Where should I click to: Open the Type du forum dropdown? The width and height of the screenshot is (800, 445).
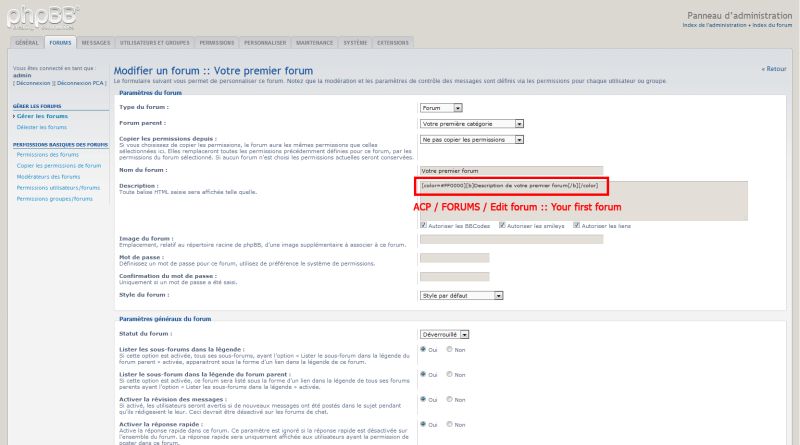tap(441, 108)
